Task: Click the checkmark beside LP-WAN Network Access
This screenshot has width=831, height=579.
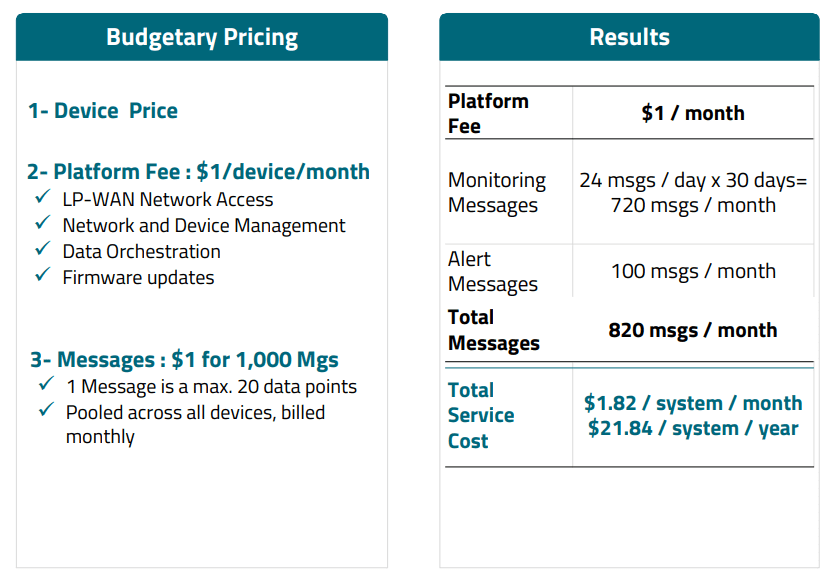Action: coord(42,197)
